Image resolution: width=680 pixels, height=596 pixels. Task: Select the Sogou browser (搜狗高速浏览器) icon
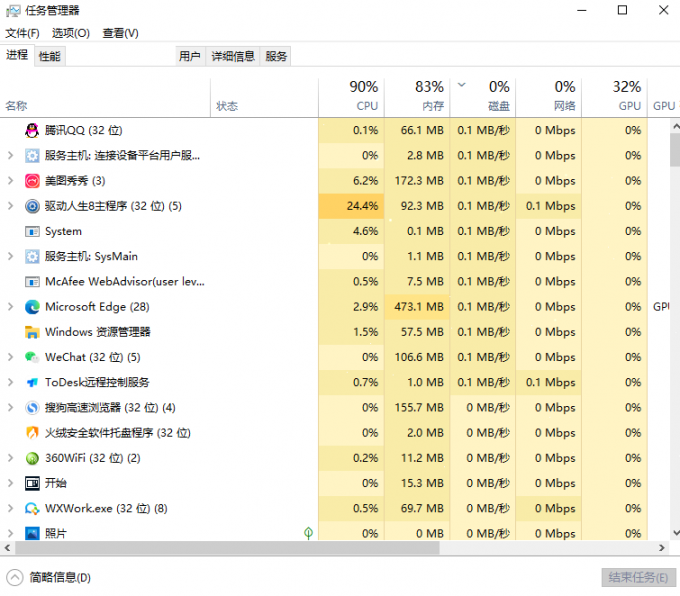tap(32, 408)
